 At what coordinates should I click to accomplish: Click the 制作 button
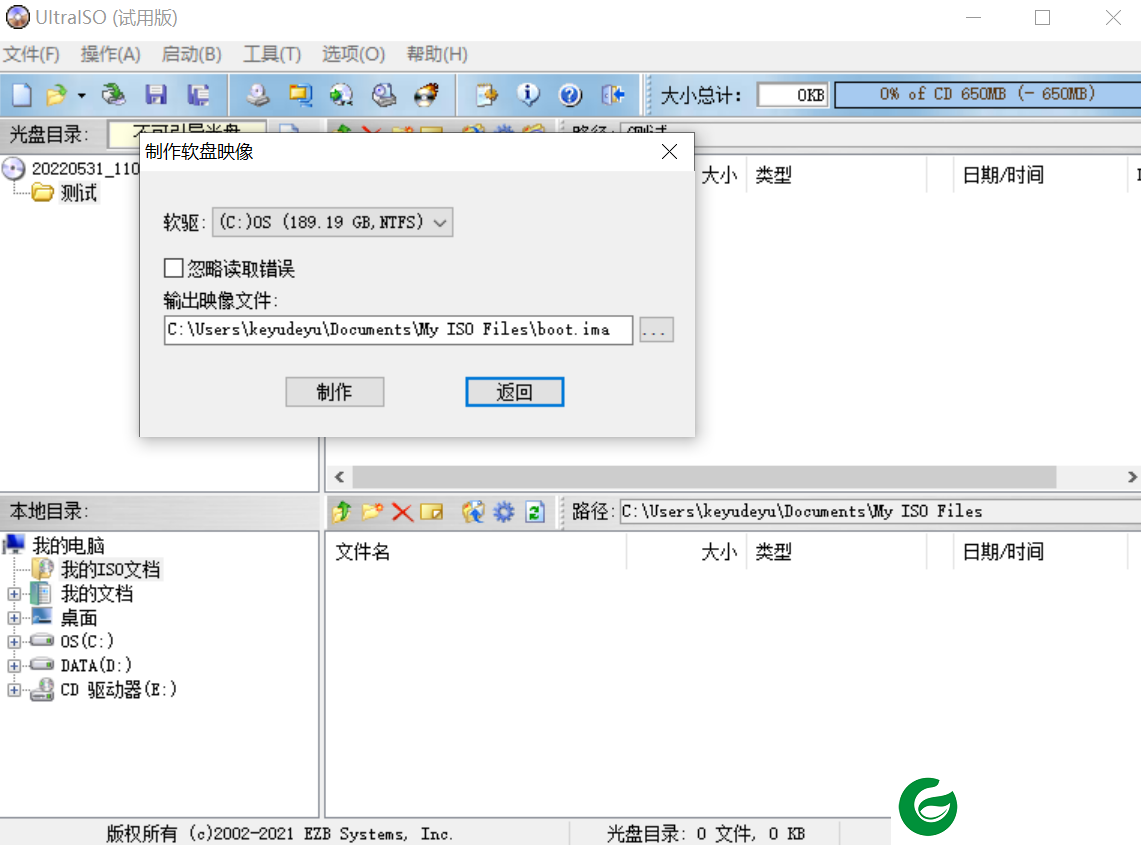coord(335,392)
